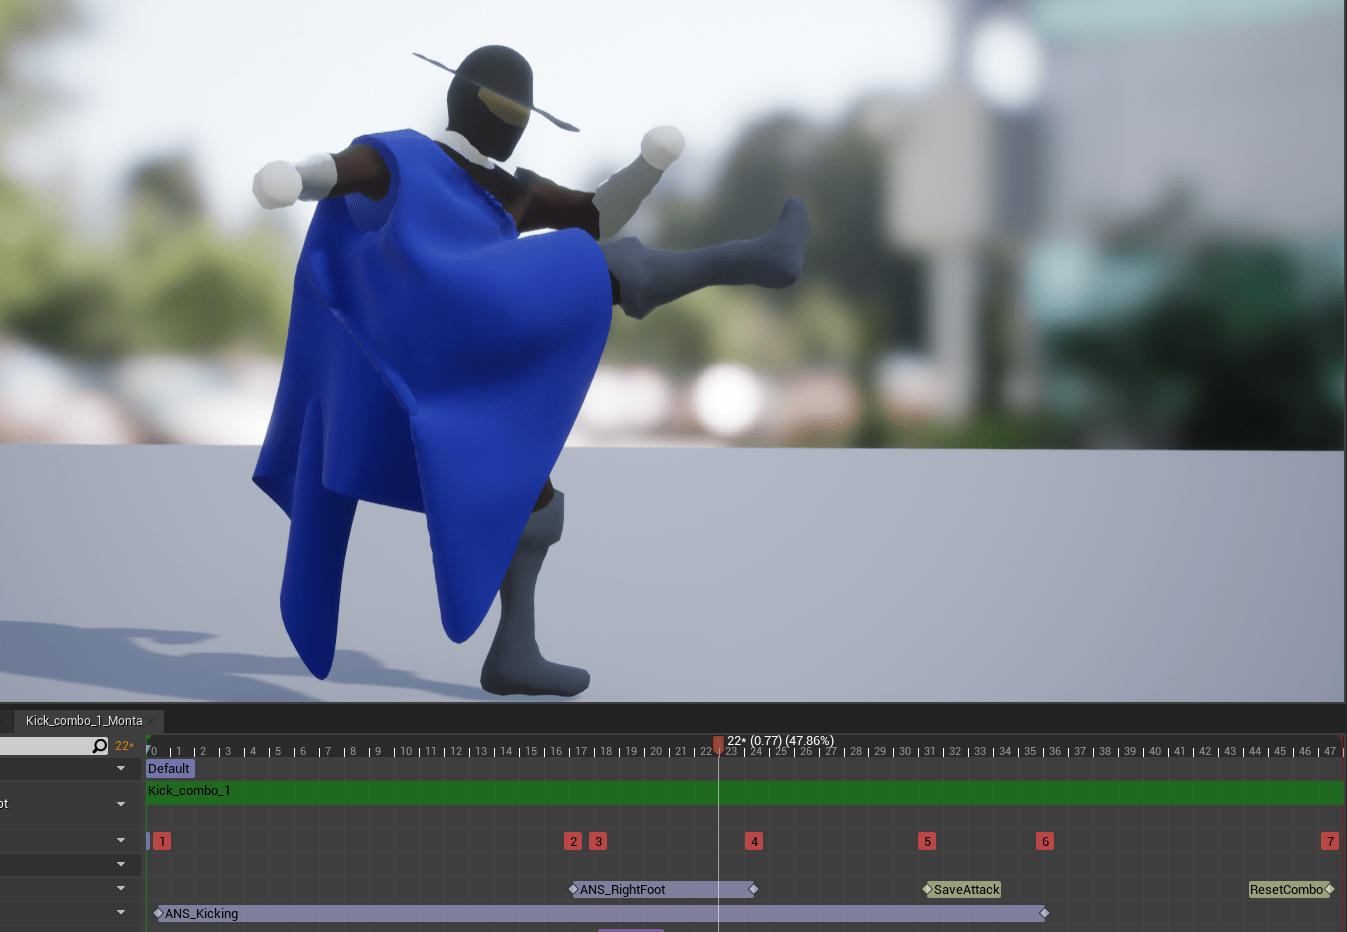Click the ANS_Kicking start diamond handle
The image size is (1347, 932).
click(158, 913)
